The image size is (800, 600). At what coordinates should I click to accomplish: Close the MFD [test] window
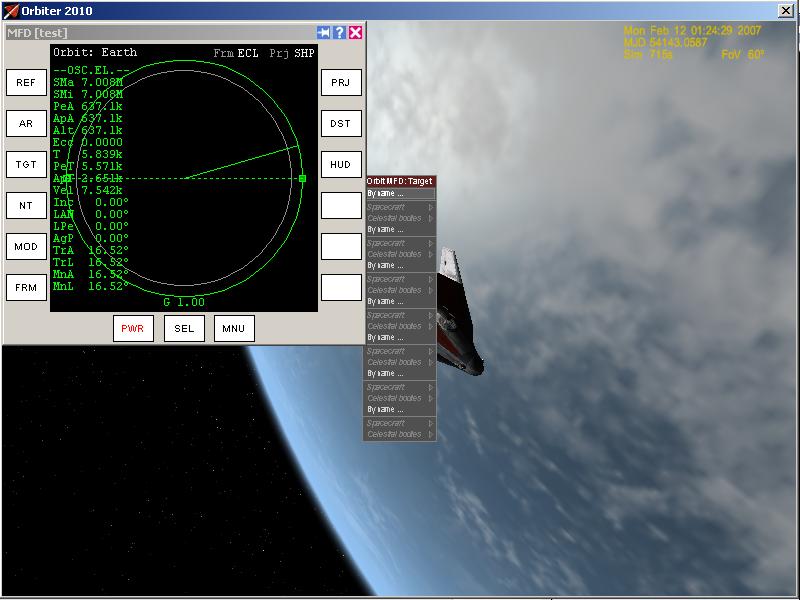[356, 33]
